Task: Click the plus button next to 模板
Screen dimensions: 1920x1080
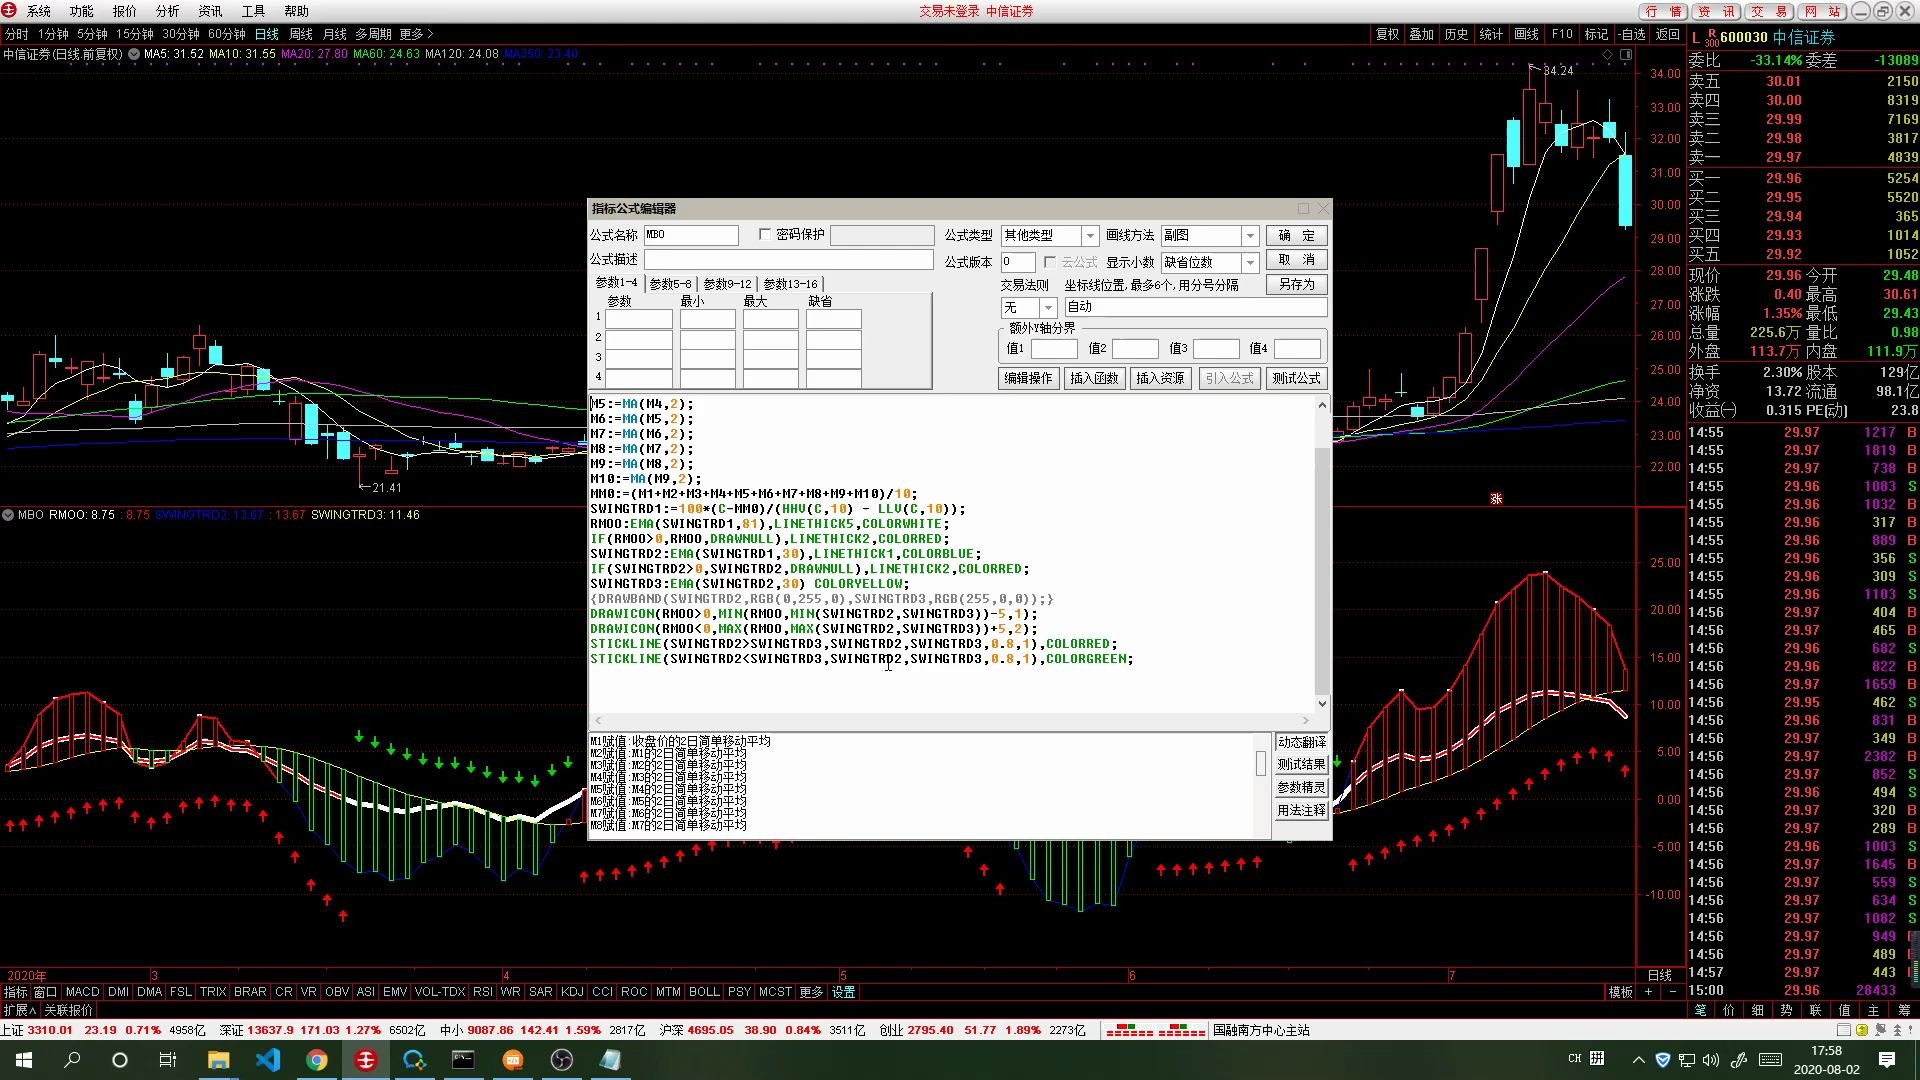Action: click(x=1648, y=992)
